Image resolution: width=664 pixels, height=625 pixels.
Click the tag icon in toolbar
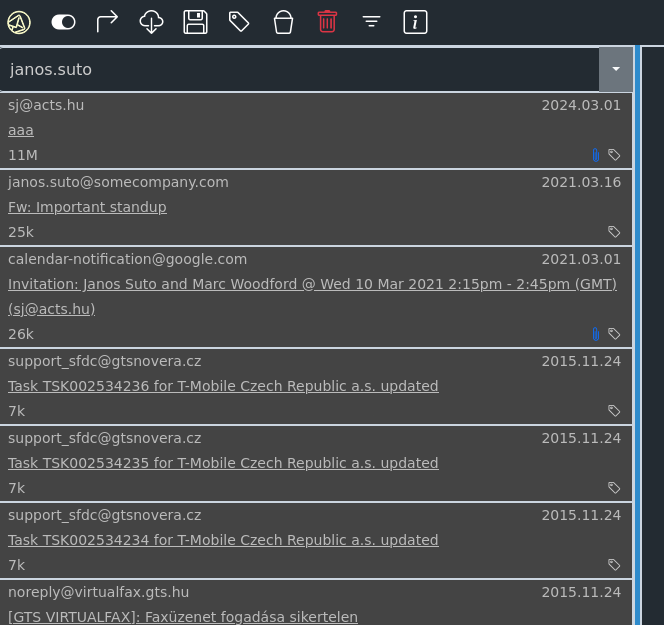pyautogui.click(x=239, y=22)
